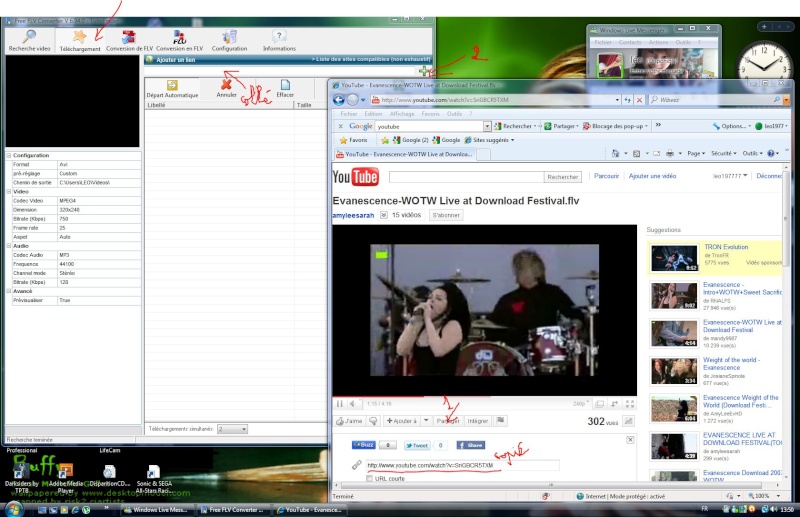Open the TRON Evolution suggestion thumbnail

(674, 258)
